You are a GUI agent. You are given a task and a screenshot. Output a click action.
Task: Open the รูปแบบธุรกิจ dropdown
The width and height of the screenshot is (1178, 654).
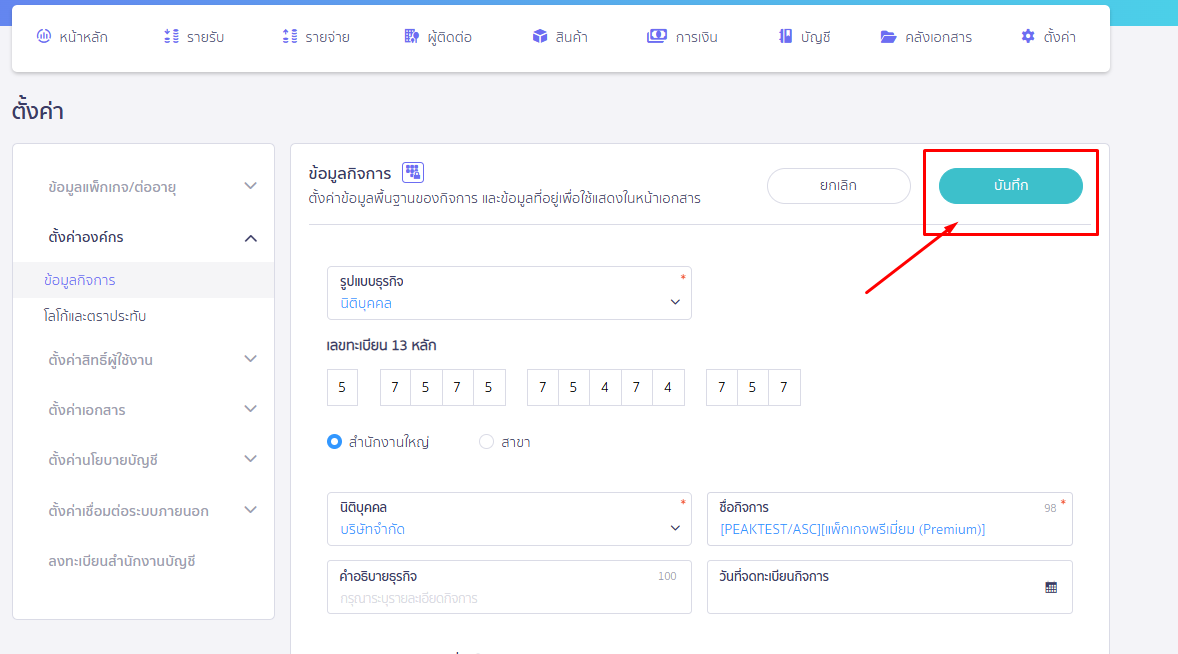tap(509, 293)
